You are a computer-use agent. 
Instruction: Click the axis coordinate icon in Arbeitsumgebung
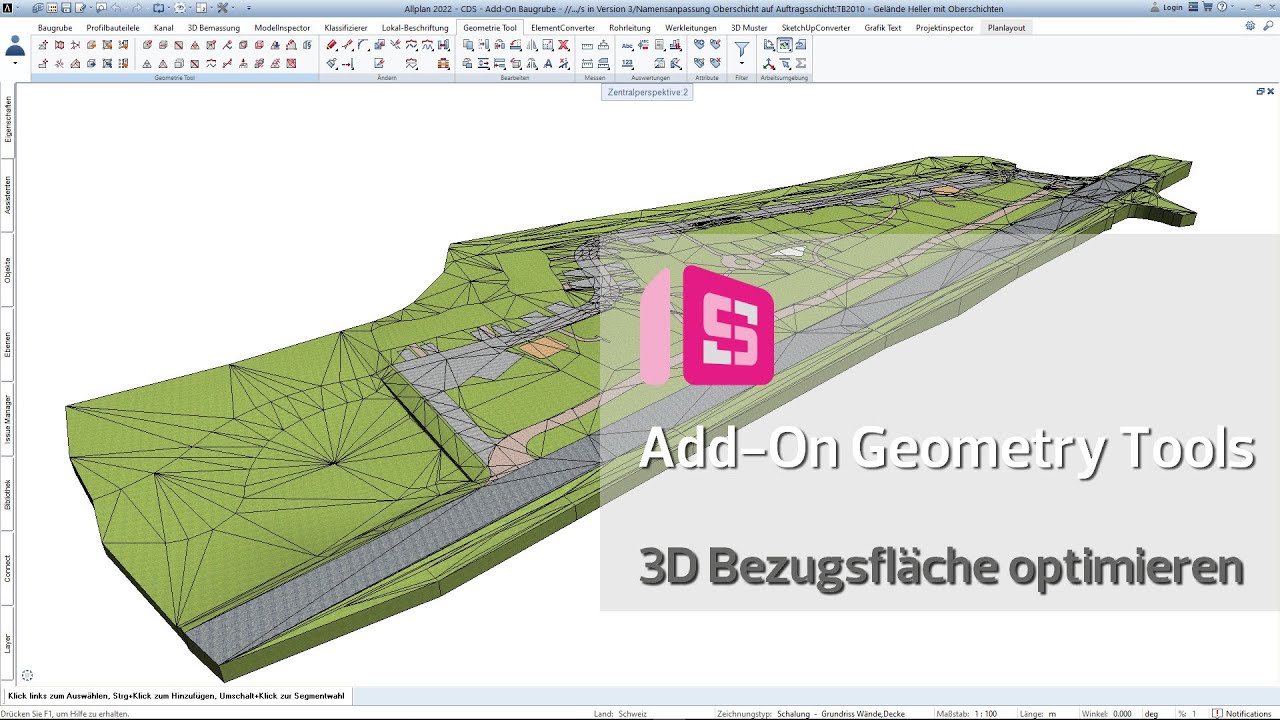point(769,63)
